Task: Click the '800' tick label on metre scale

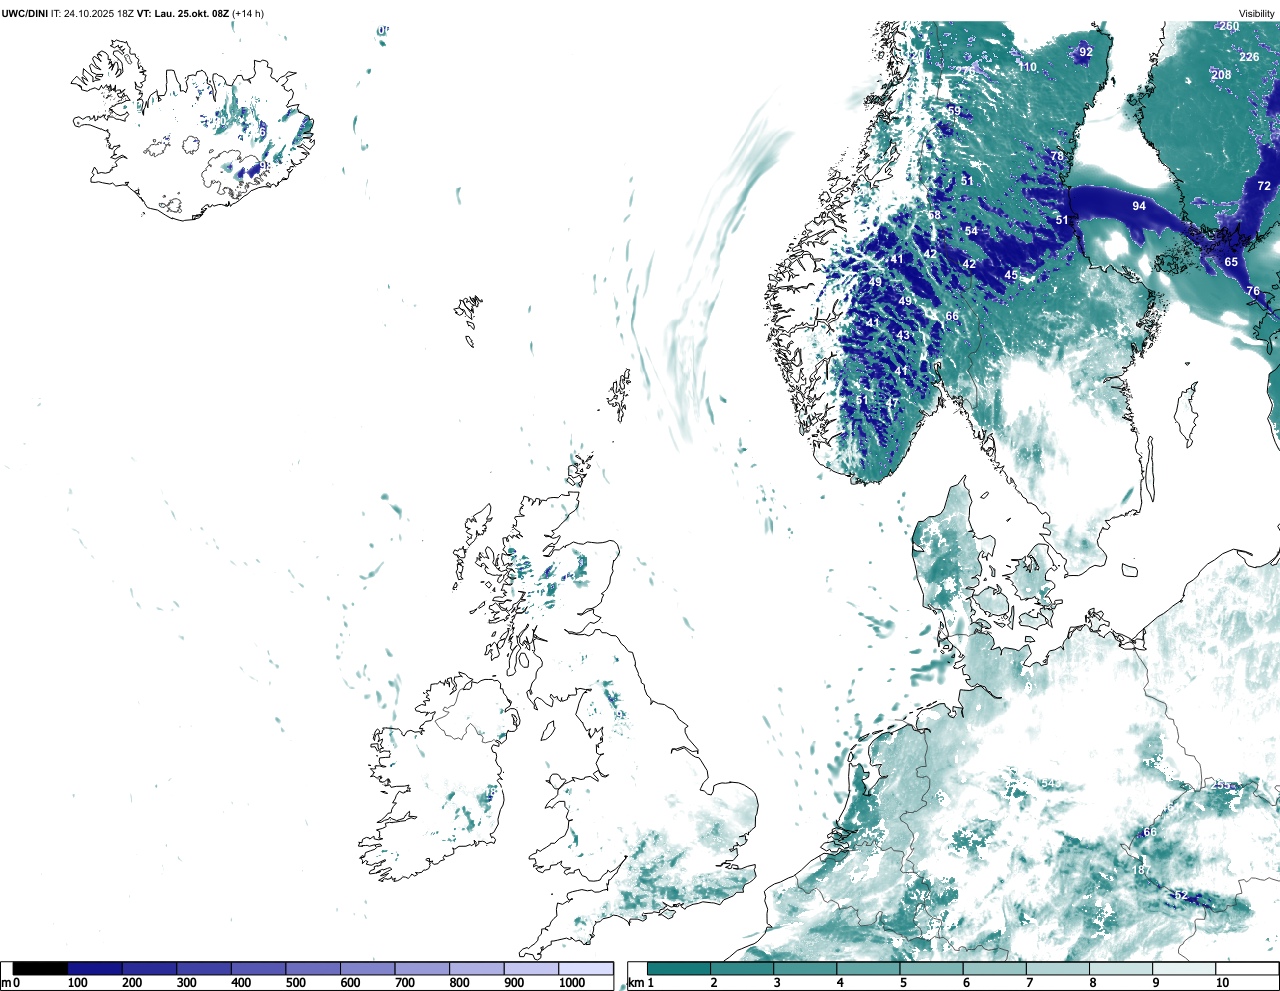Action: point(459,983)
